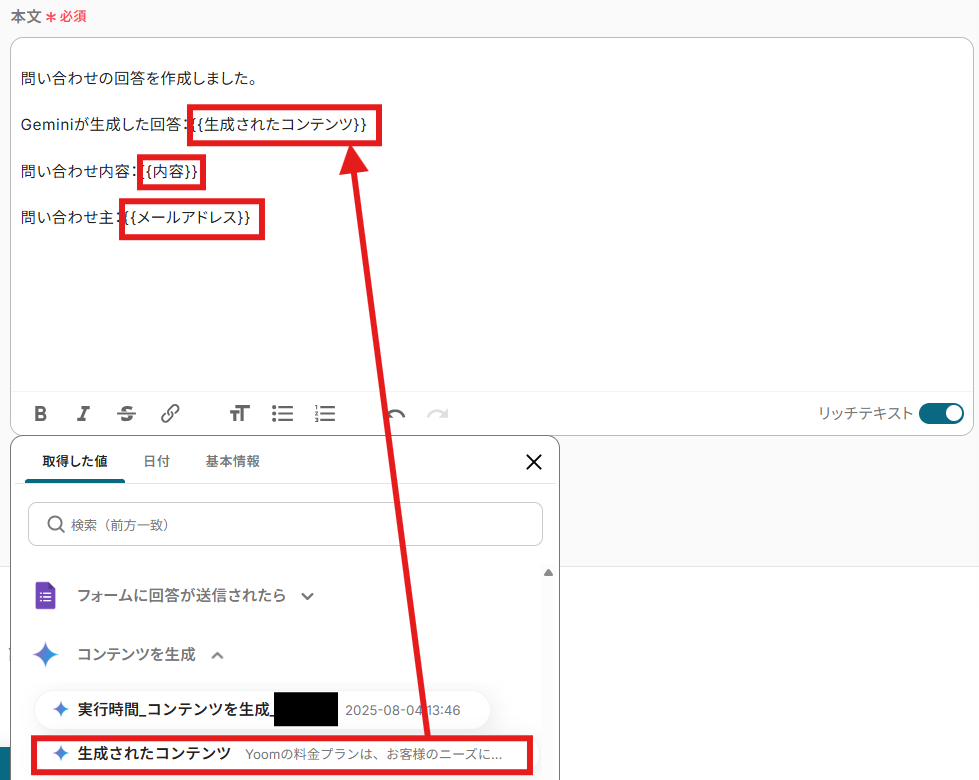Image resolution: width=979 pixels, height=780 pixels.
Task: Insert a bulleted list
Action: [x=282, y=413]
